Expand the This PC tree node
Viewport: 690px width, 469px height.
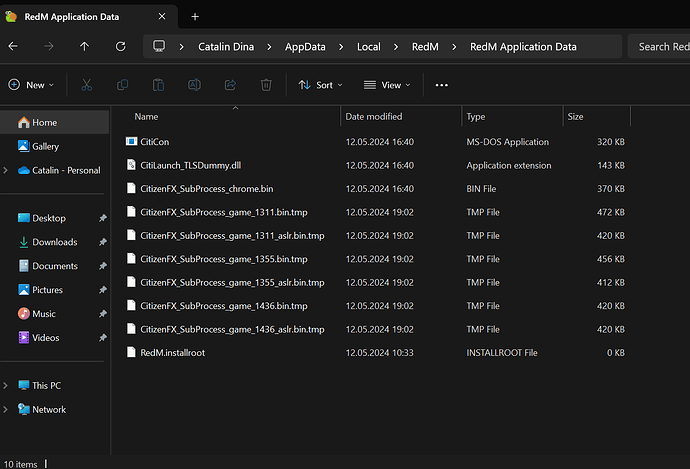8,385
